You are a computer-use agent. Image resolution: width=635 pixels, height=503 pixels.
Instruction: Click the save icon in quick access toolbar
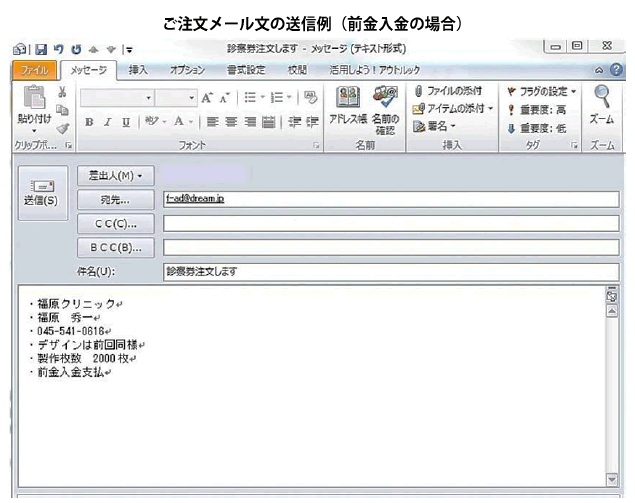(38, 49)
